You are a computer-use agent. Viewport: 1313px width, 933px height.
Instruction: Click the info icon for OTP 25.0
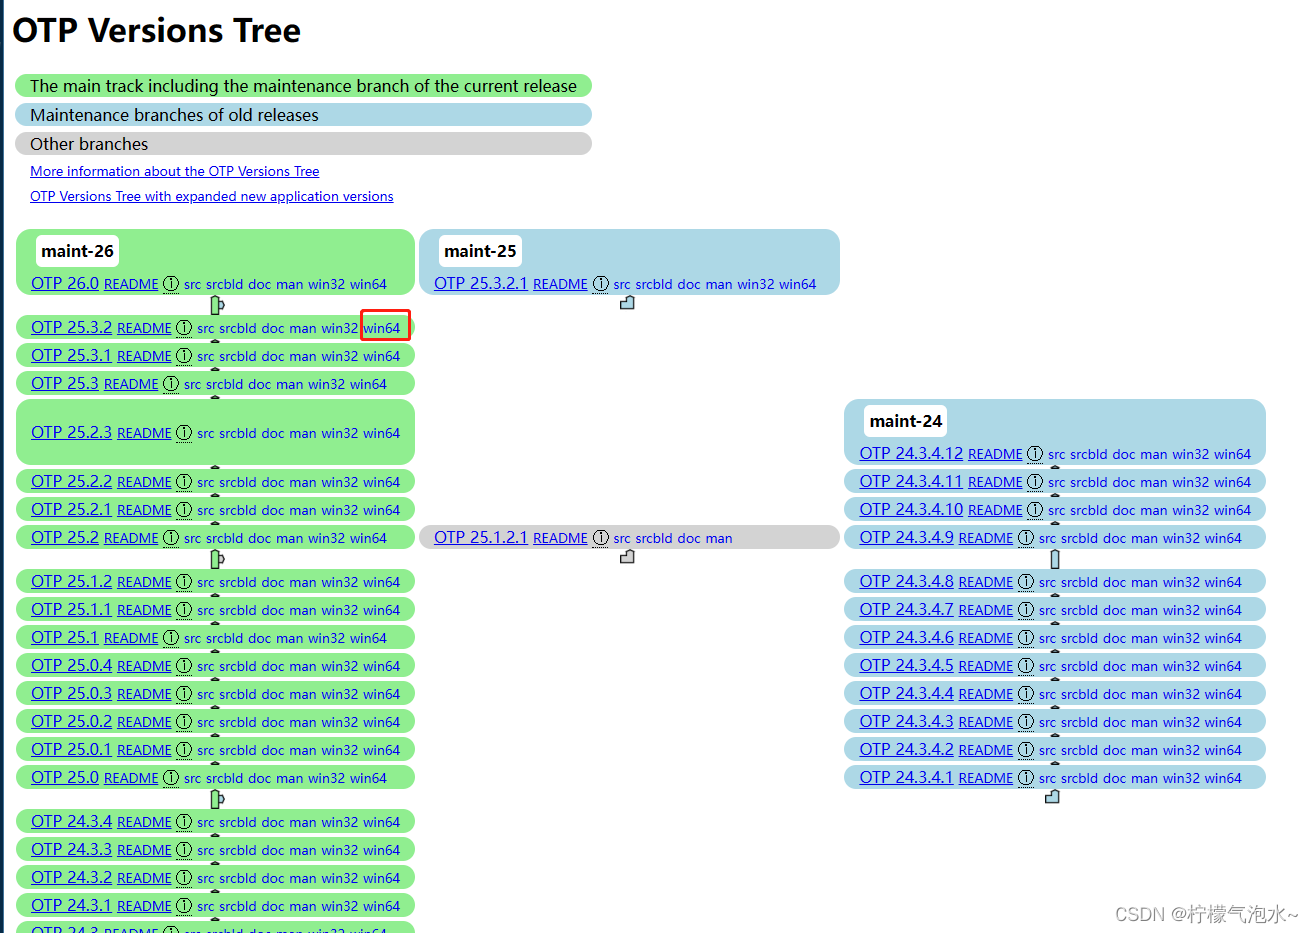pyautogui.click(x=171, y=778)
